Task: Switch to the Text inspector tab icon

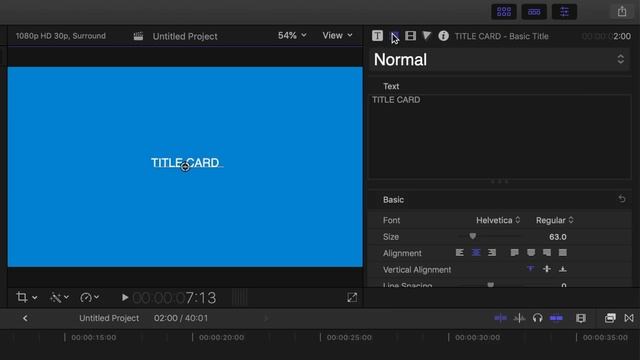Action: pyautogui.click(x=394, y=36)
